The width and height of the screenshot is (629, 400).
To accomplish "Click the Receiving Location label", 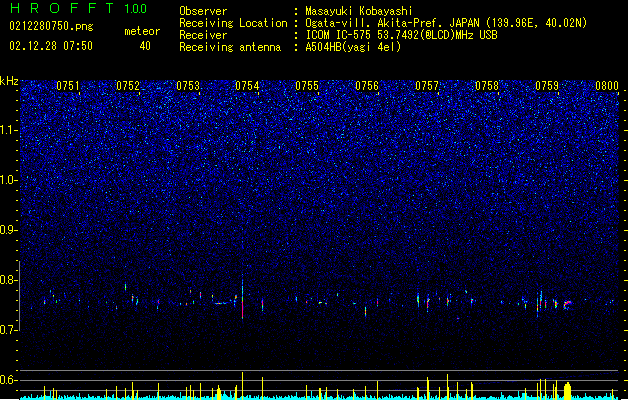I will 233,23.
